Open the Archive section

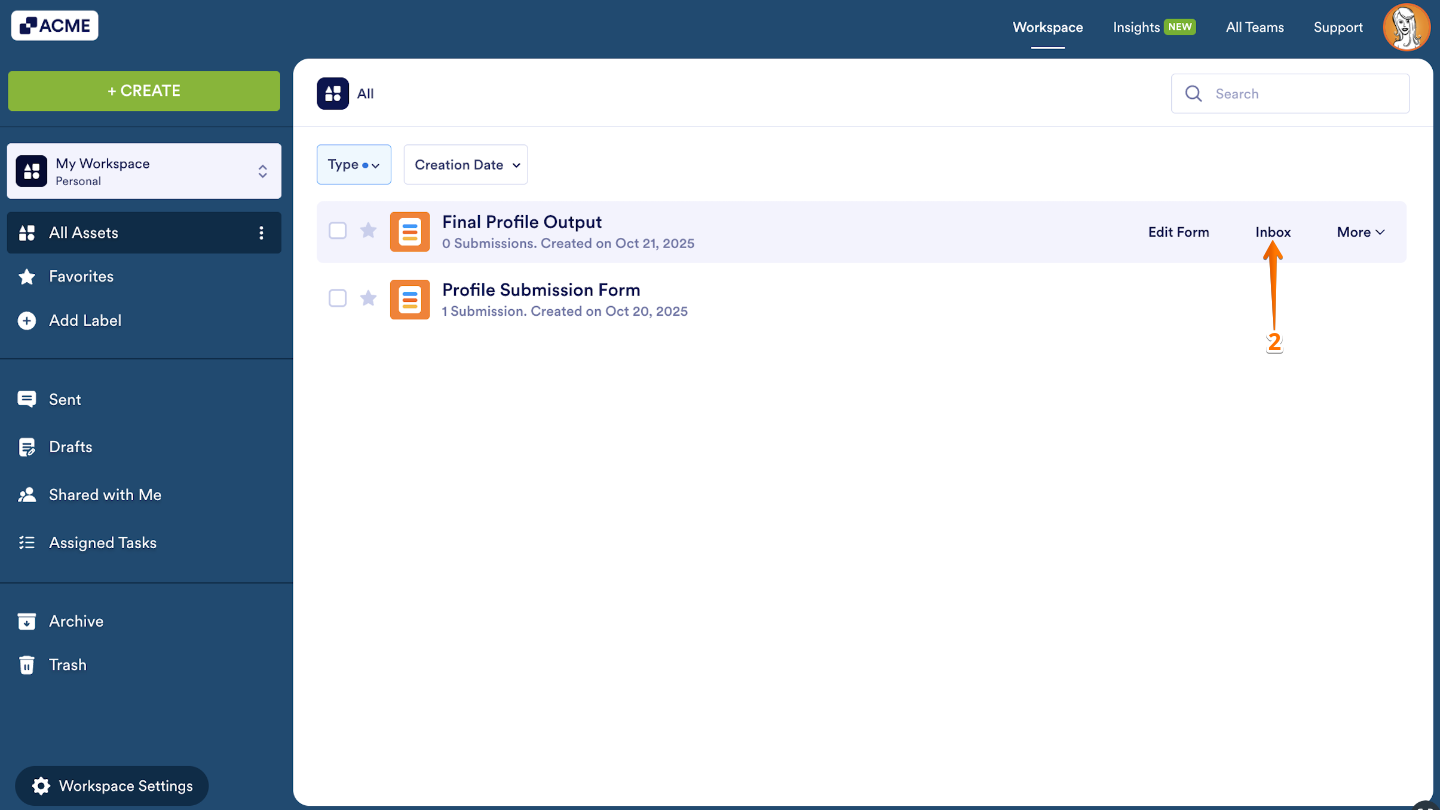tap(78, 621)
